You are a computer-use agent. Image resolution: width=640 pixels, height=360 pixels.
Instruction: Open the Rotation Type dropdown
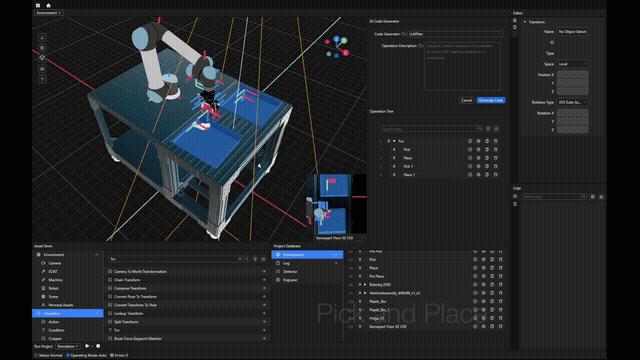pyautogui.click(x=572, y=102)
